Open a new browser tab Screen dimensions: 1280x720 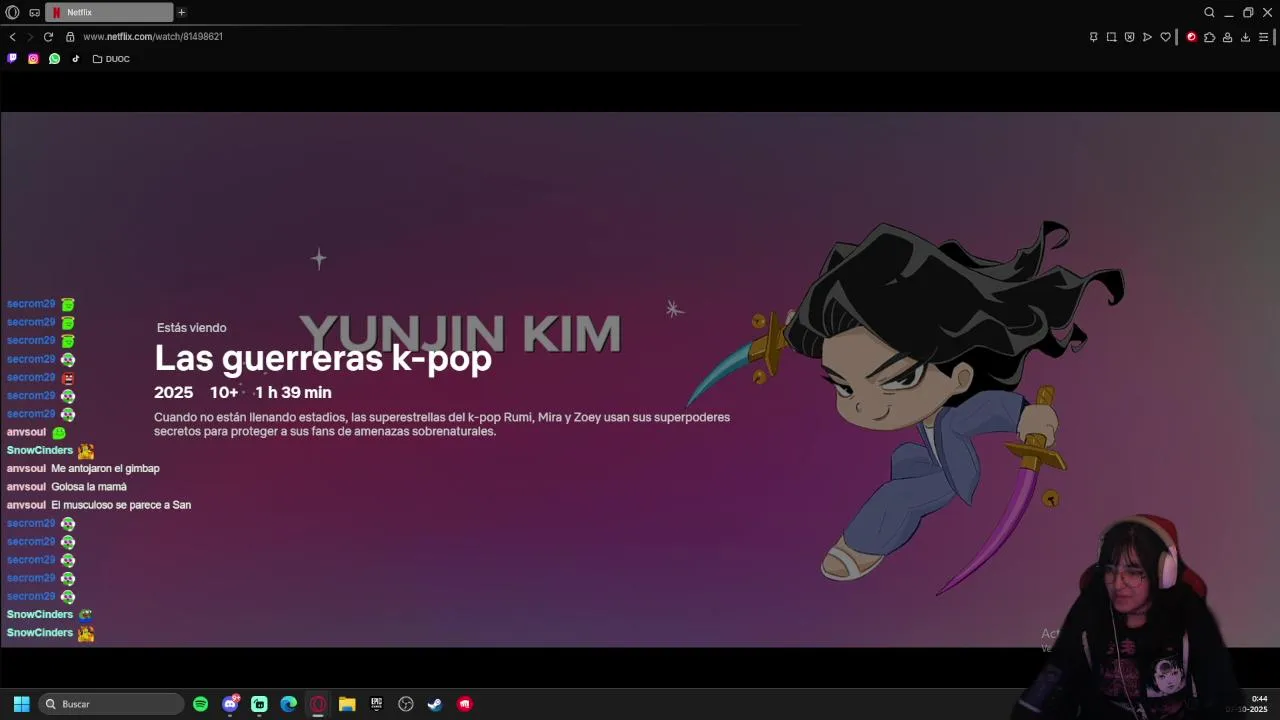tap(181, 12)
